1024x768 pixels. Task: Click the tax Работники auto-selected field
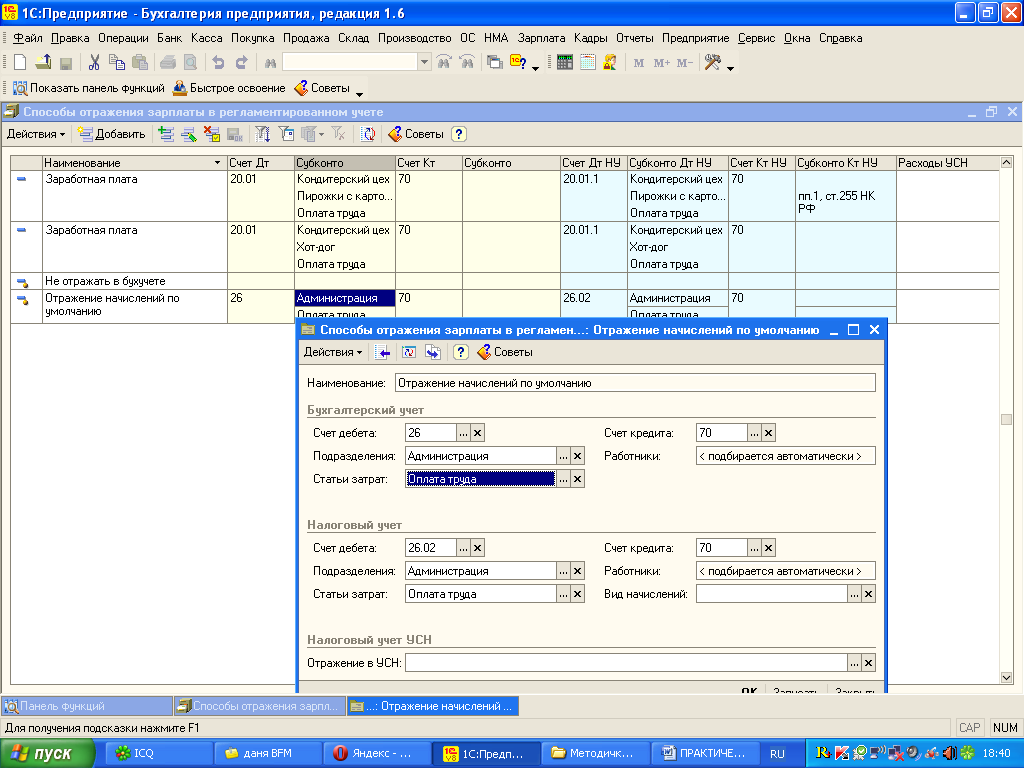pyautogui.click(x=786, y=571)
